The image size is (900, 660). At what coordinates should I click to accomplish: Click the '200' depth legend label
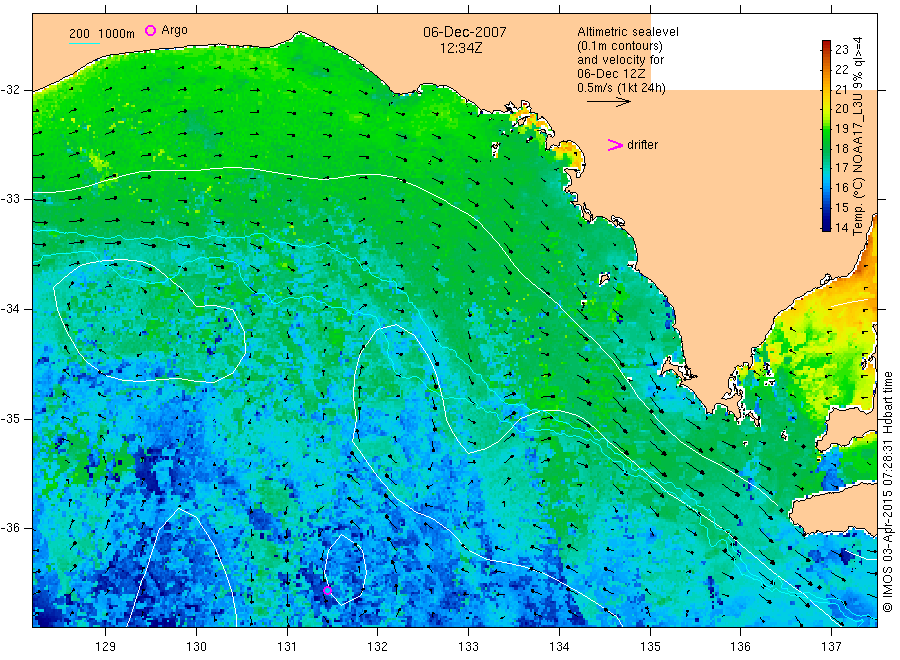pyautogui.click(x=79, y=34)
